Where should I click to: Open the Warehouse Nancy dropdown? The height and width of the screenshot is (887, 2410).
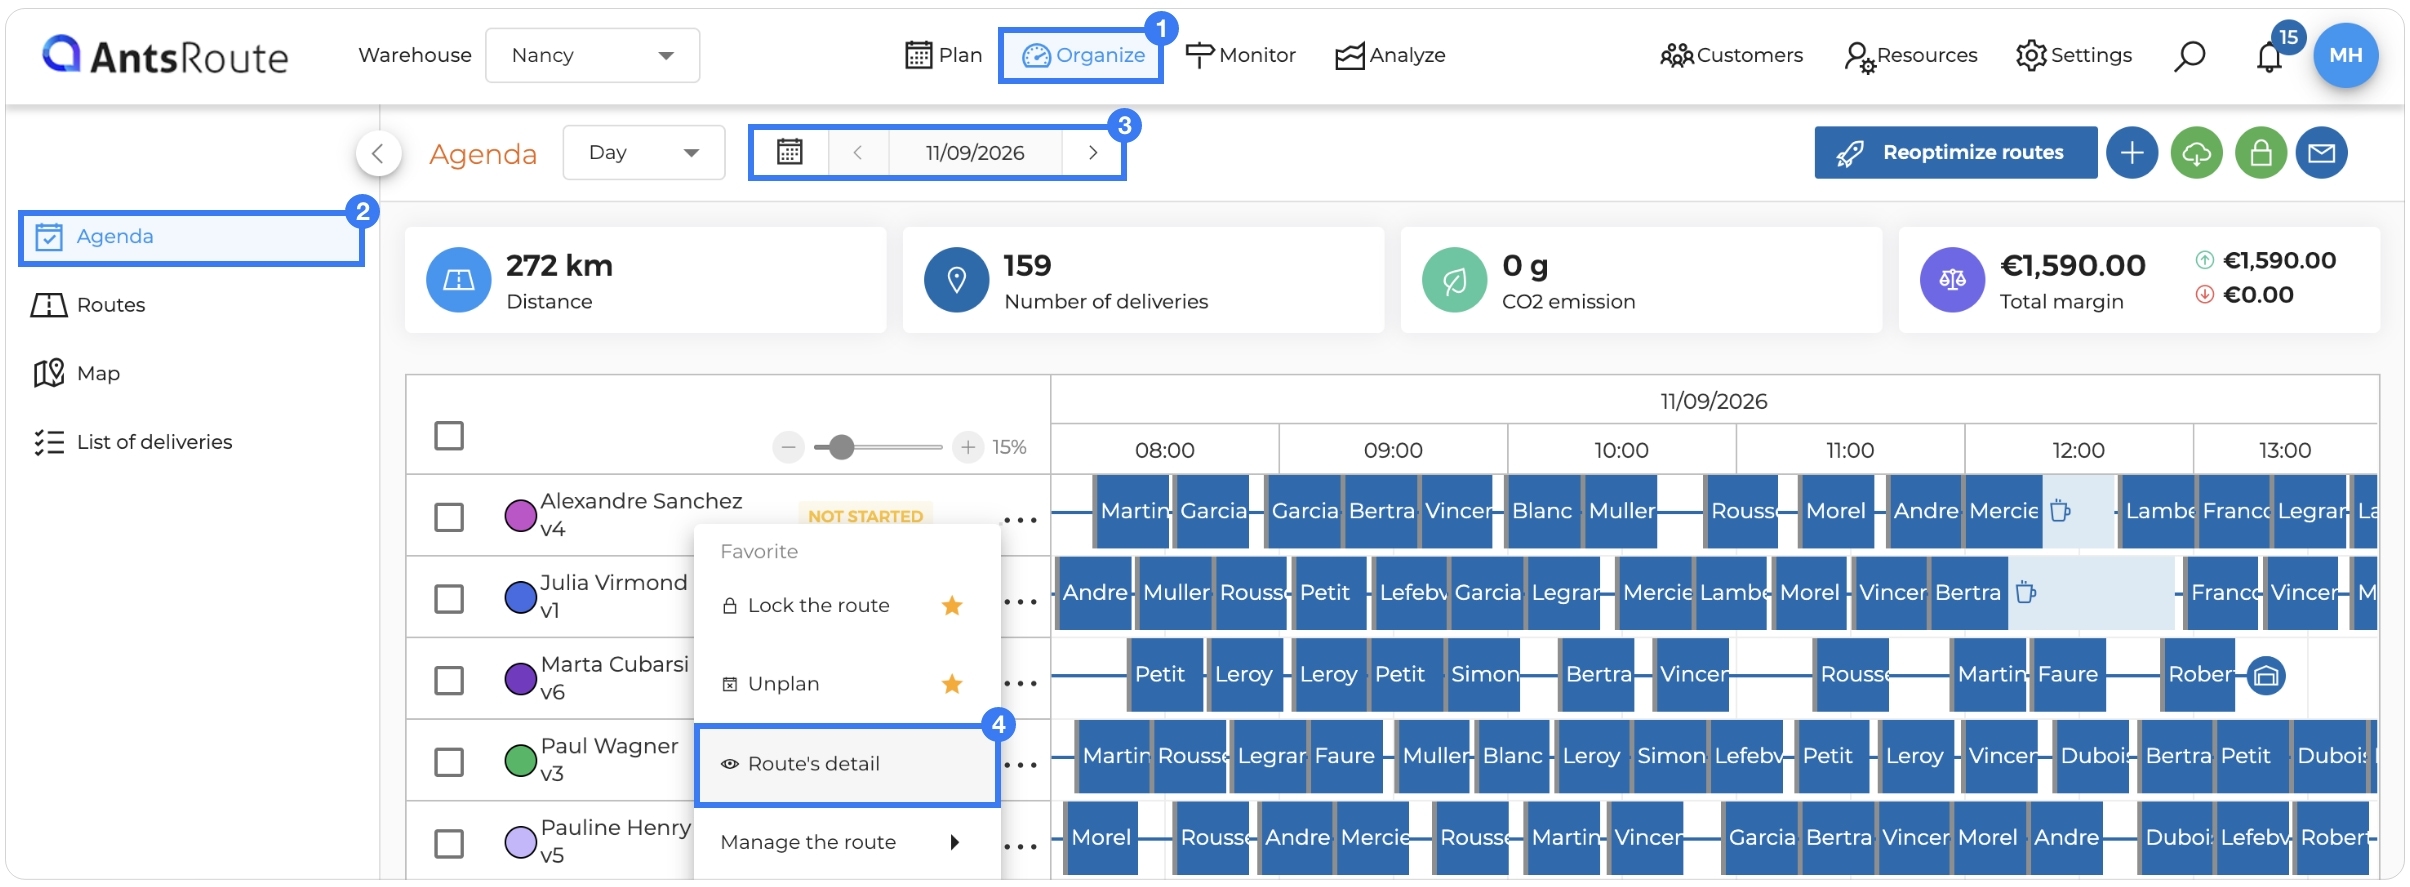592,55
